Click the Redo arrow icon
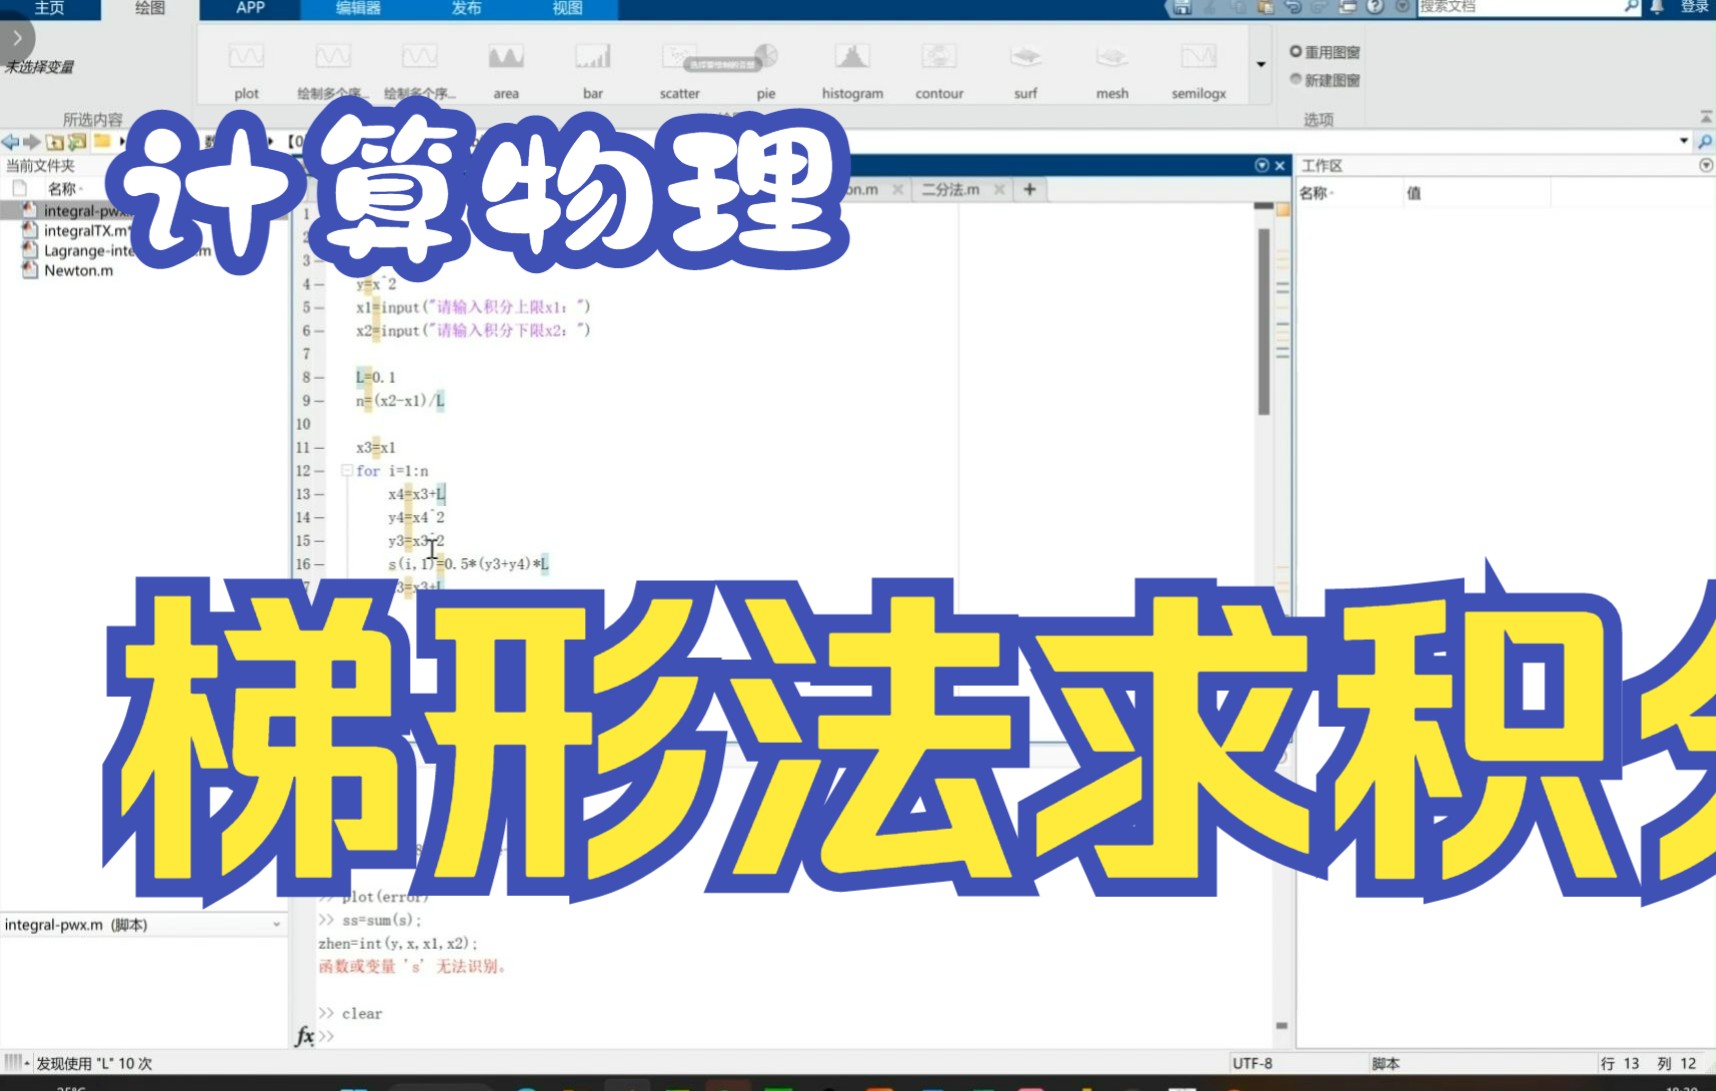The image size is (1716, 1091). [1319, 7]
